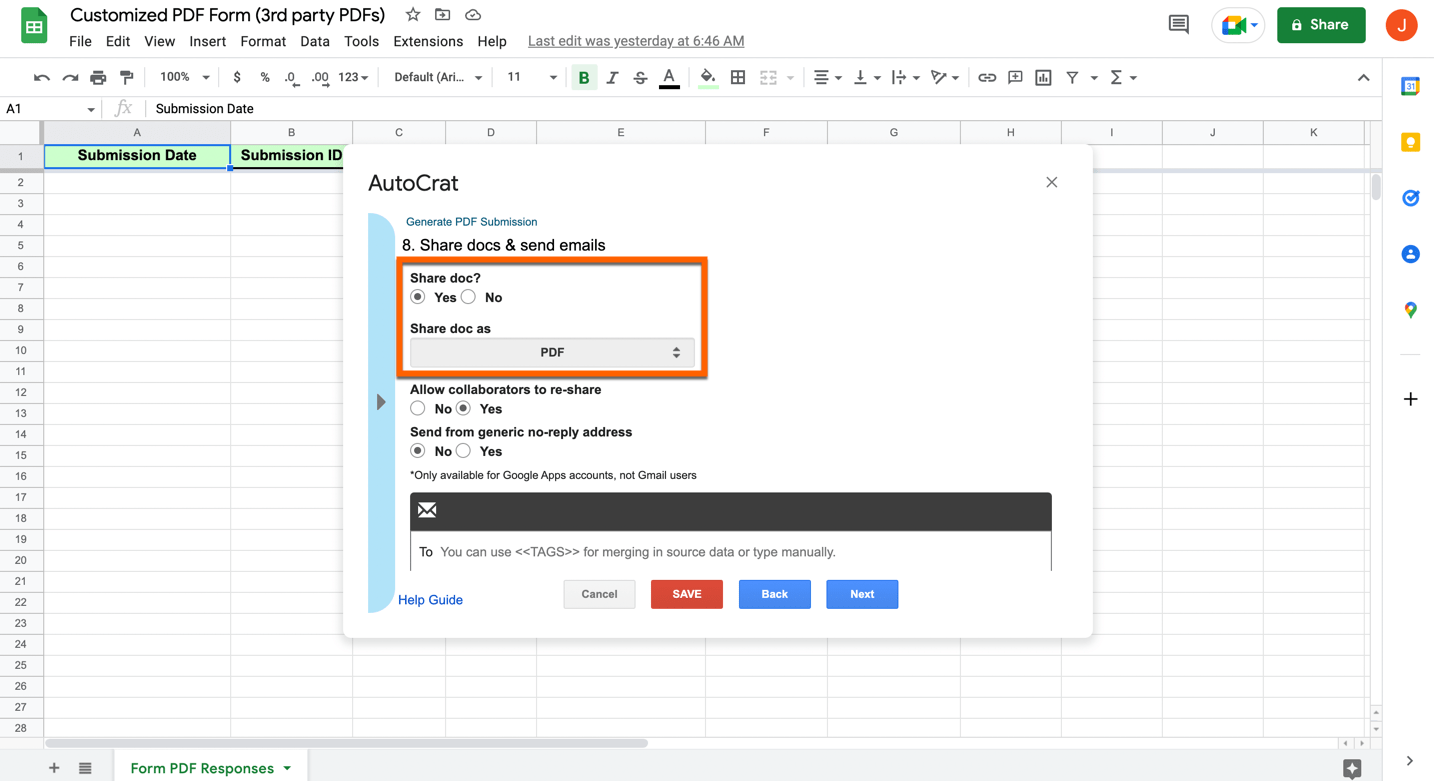Open Google Calendar side panel
Image resolution: width=1434 pixels, height=781 pixels.
pyautogui.click(x=1410, y=86)
